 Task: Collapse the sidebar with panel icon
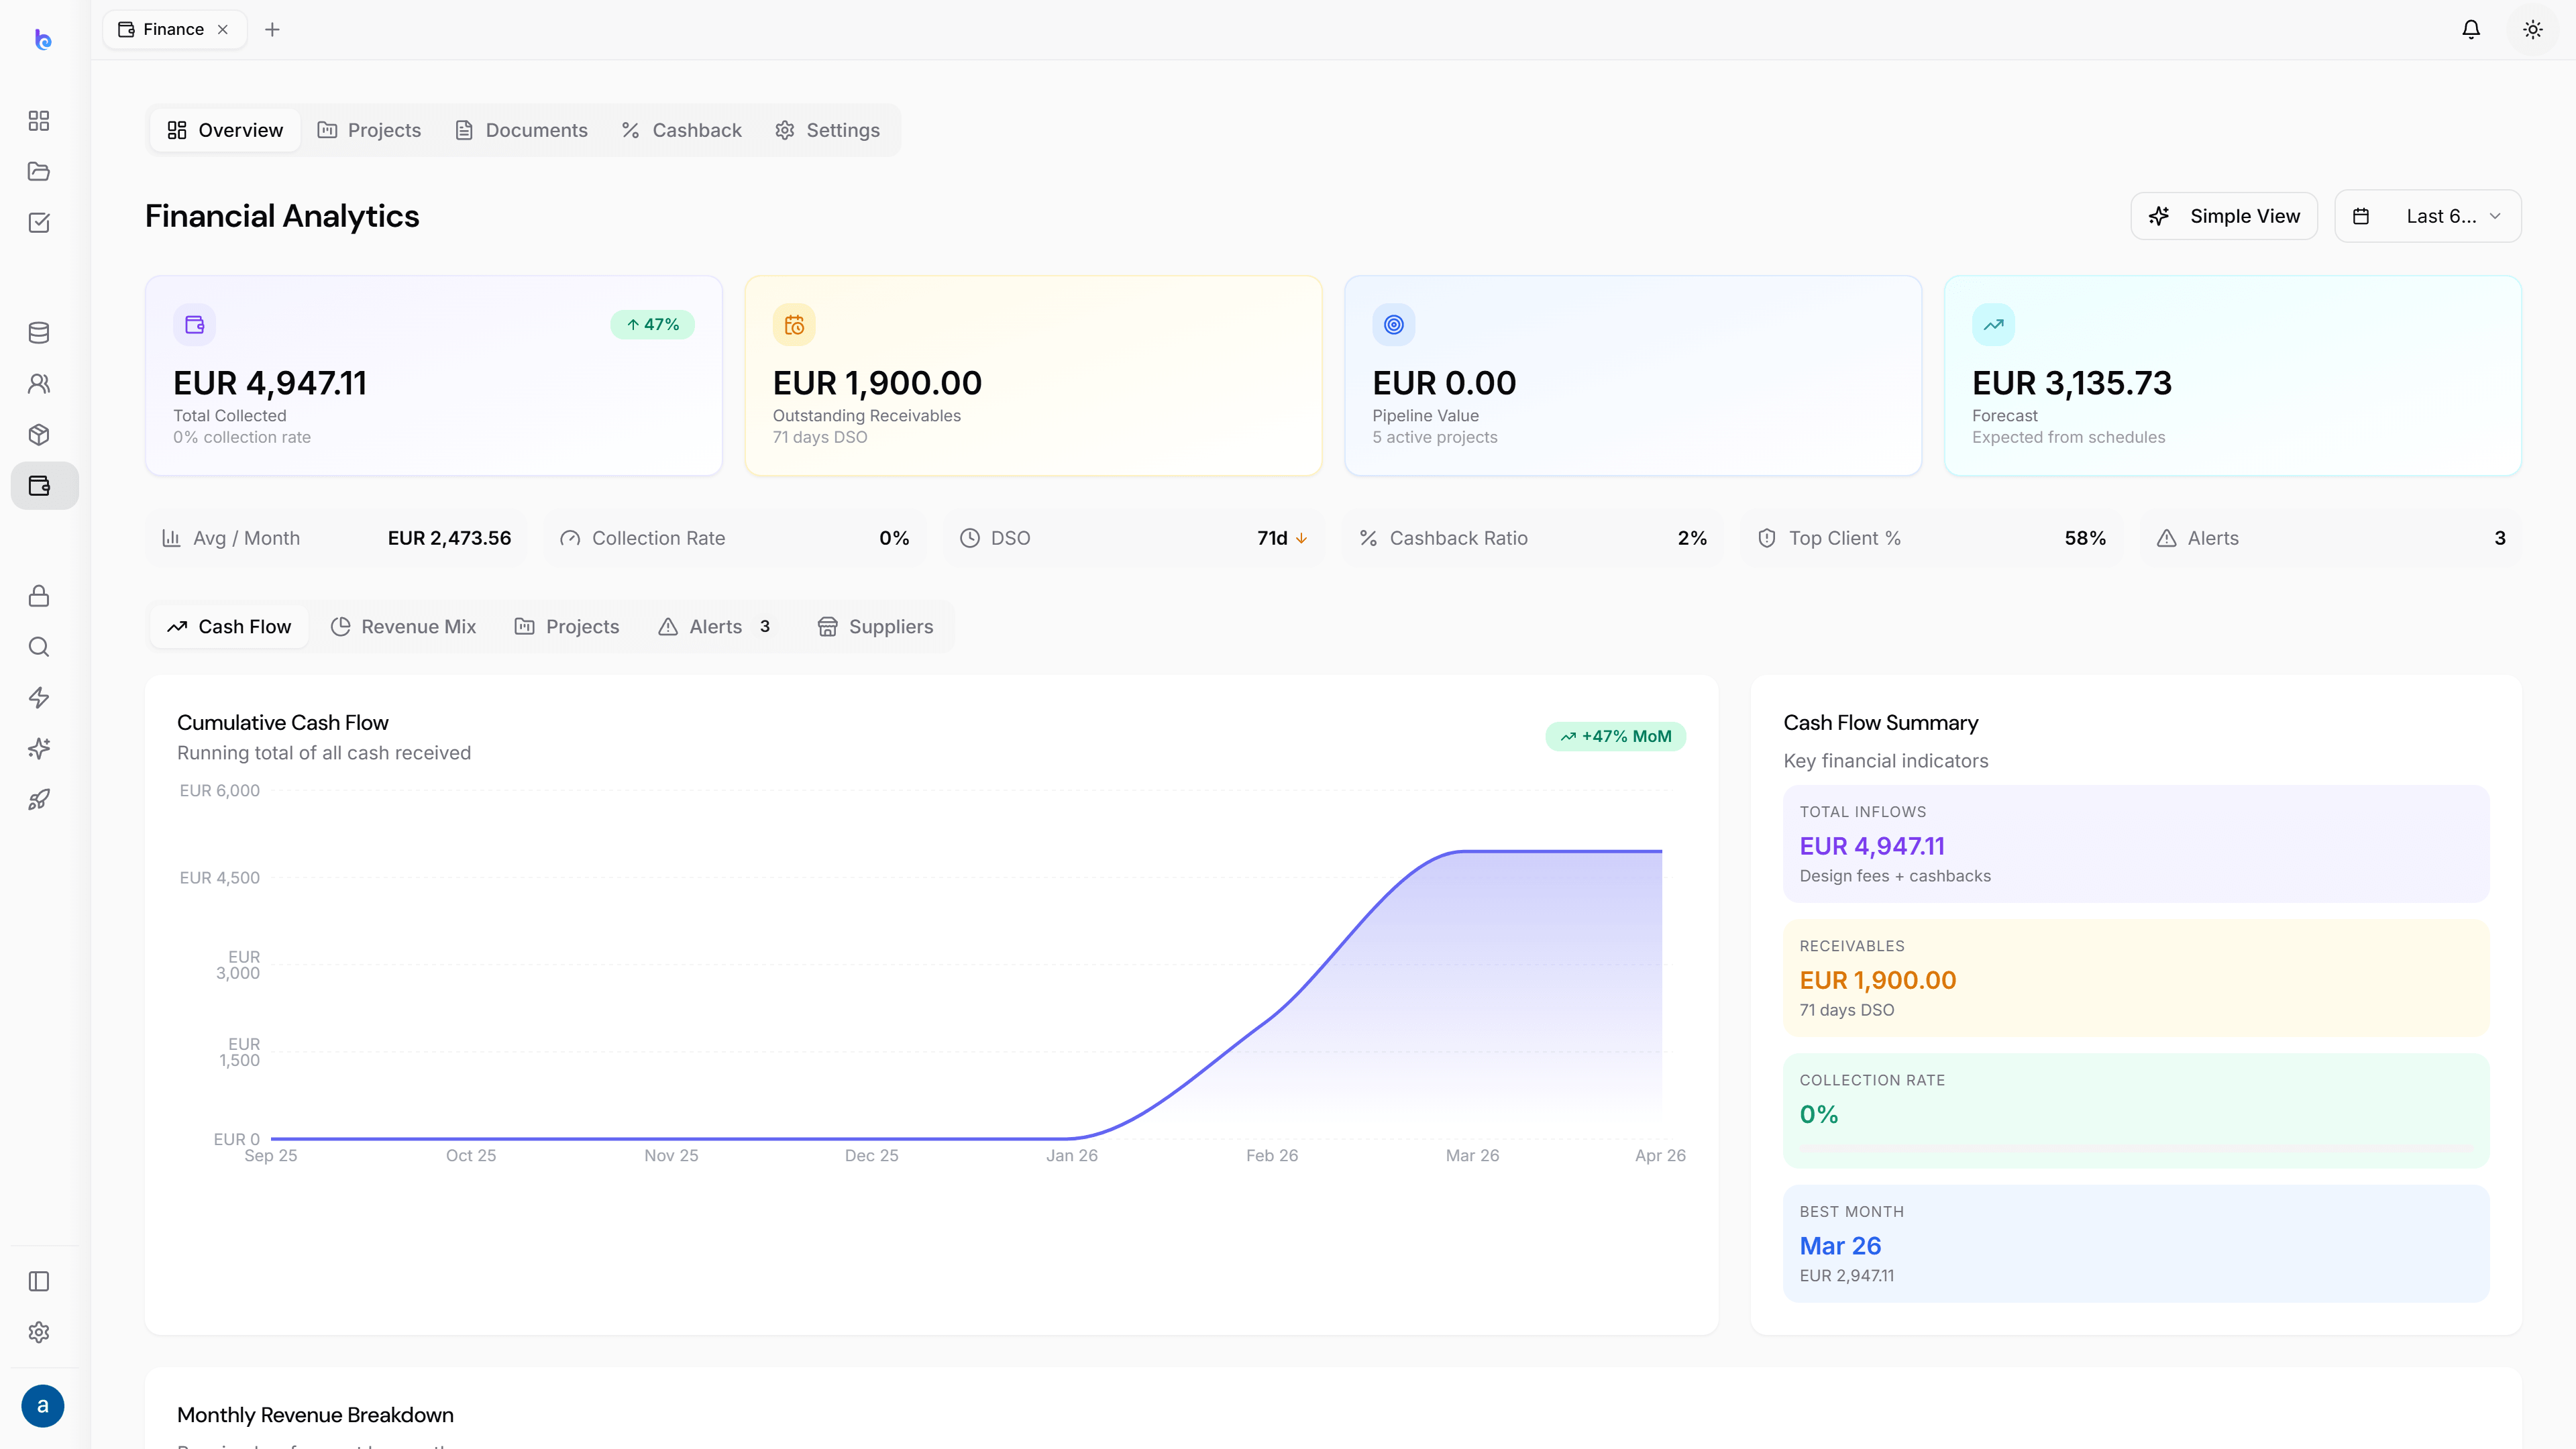tap(39, 1282)
